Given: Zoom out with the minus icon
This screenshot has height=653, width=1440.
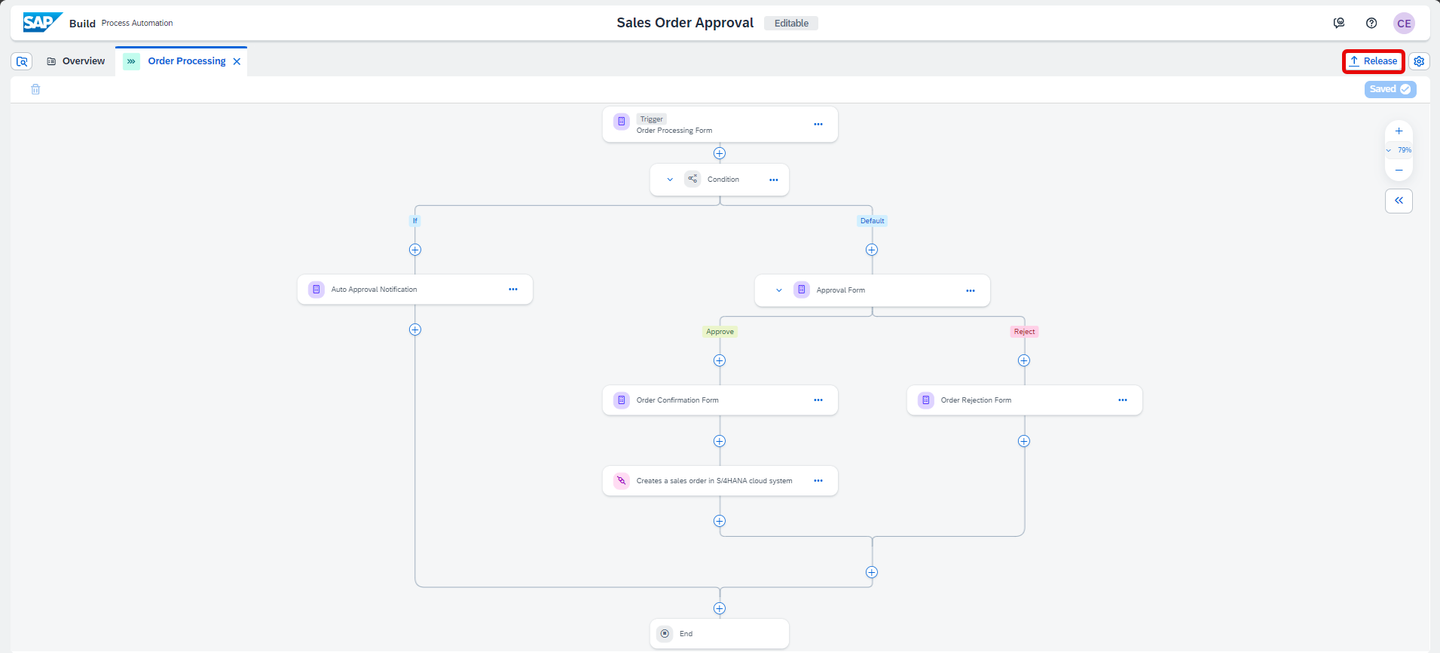Looking at the screenshot, I should 1399,170.
